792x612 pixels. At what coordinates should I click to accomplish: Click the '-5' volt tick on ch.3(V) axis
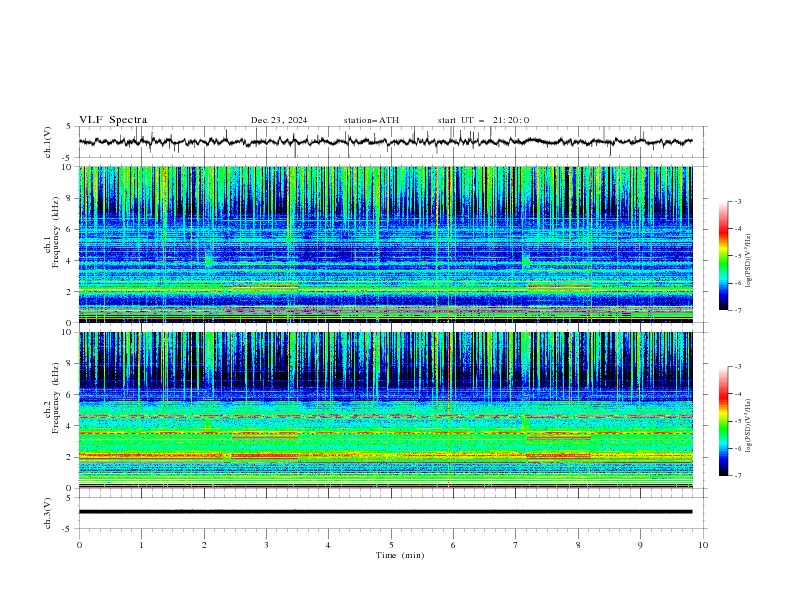(x=68, y=529)
